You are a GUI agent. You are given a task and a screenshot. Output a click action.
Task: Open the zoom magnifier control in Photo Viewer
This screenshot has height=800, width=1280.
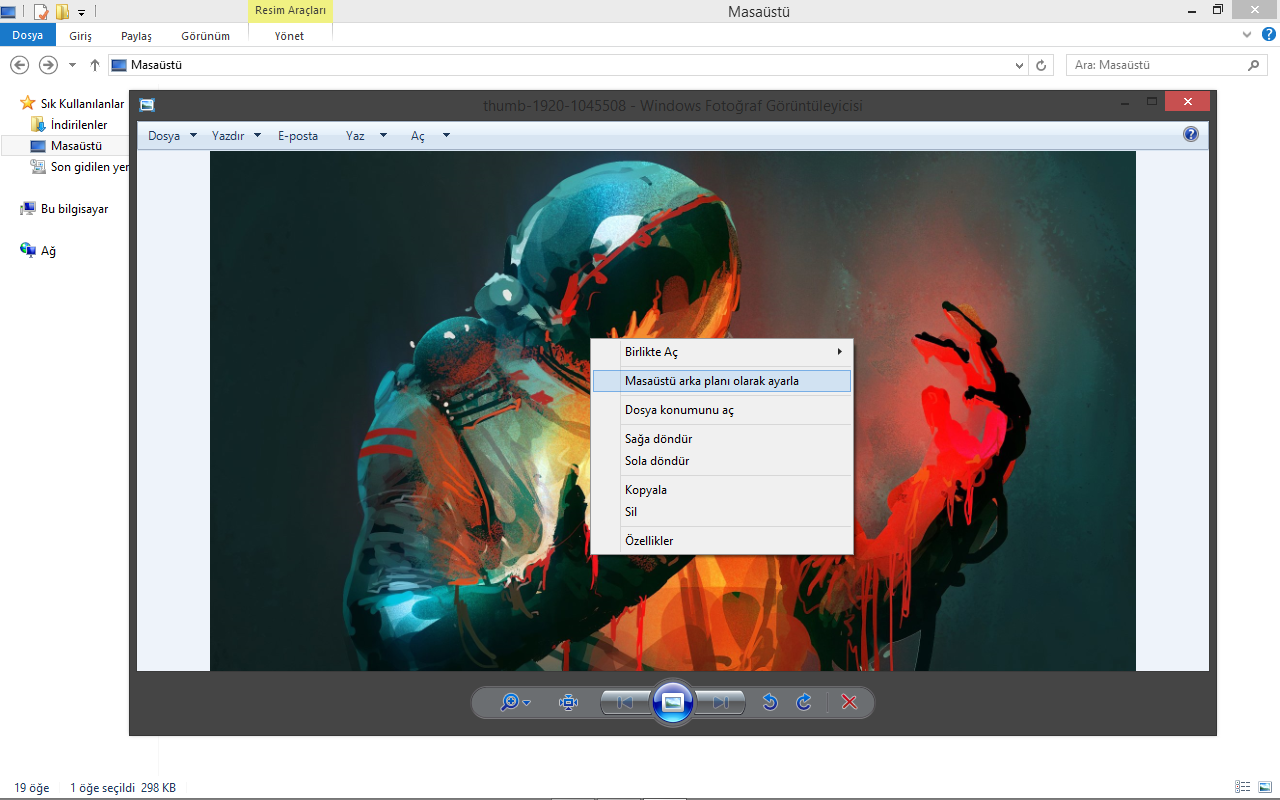(515, 702)
